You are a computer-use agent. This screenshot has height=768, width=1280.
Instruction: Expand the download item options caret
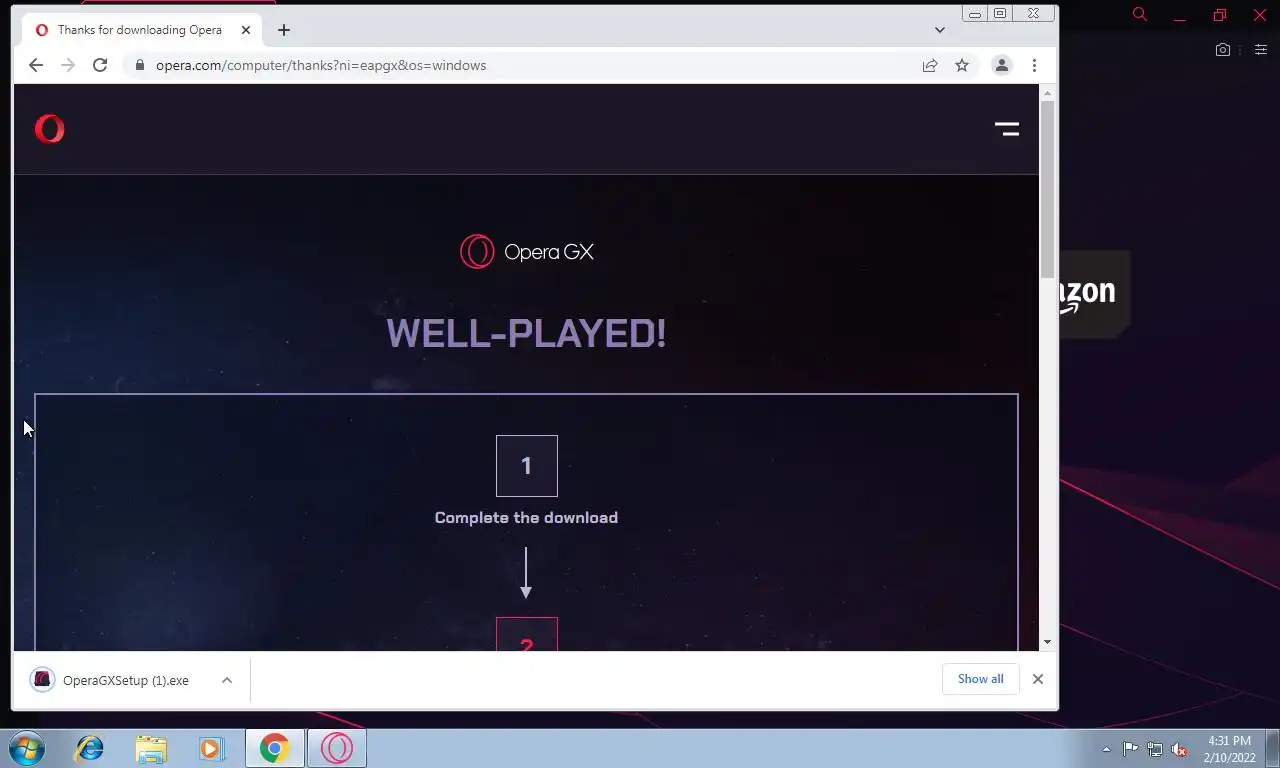pyautogui.click(x=227, y=680)
